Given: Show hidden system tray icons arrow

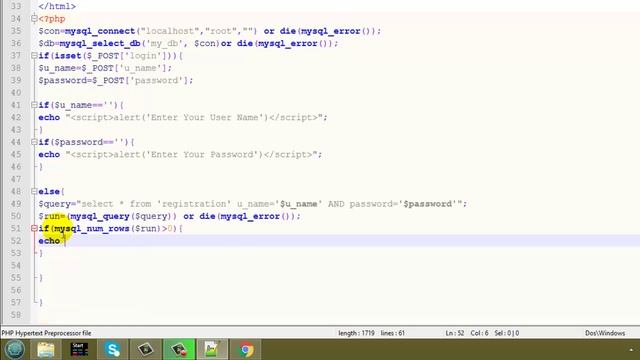Looking at the screenshot, I should click(631, 350).
